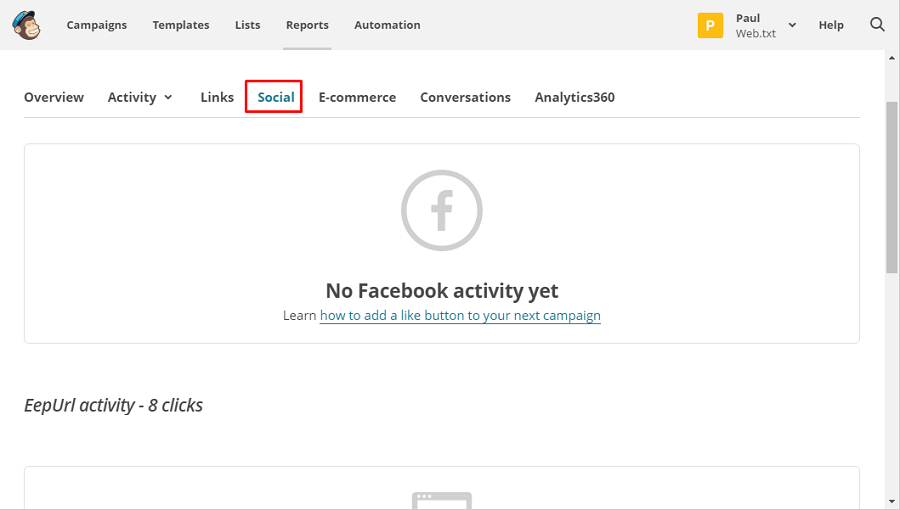Open the search magnifier icon

[877, 25]
